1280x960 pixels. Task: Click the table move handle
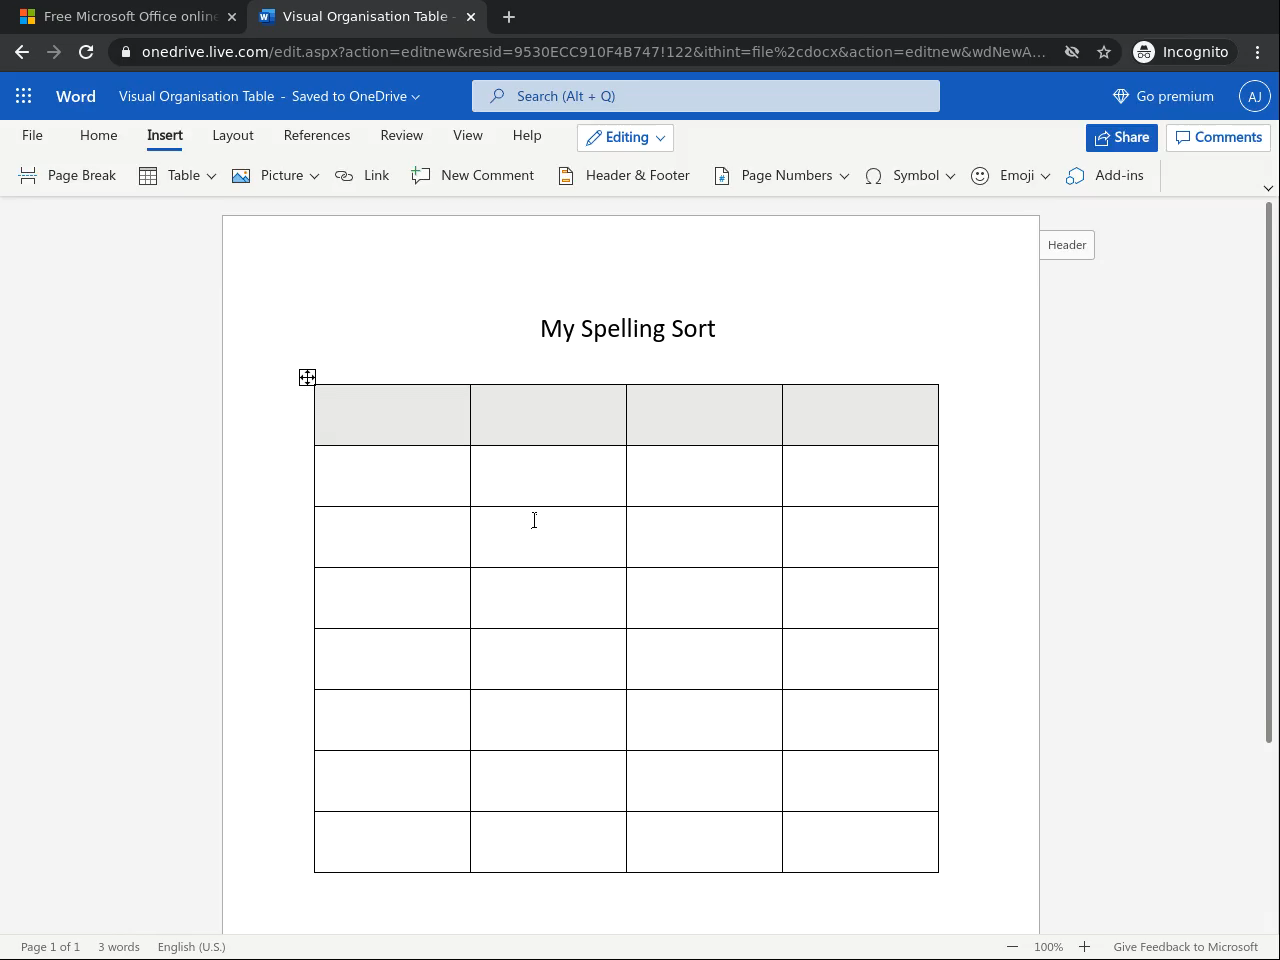tap(307, 377)
